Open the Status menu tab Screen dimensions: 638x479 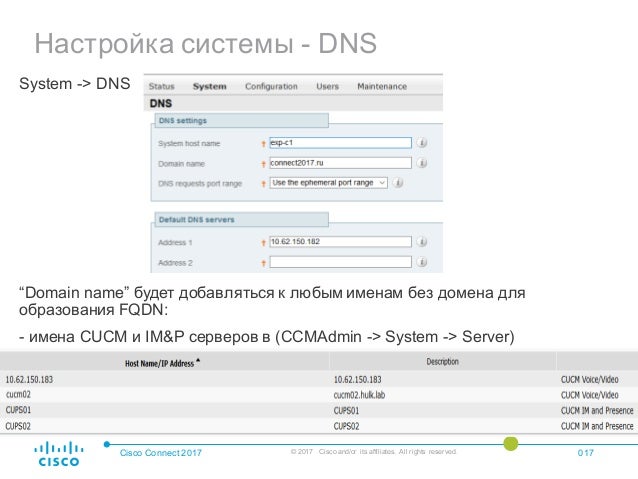162,86
